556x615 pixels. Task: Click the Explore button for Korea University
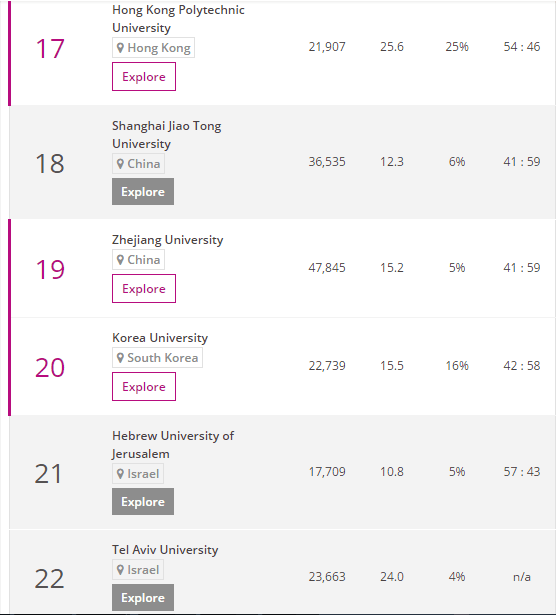144,387
